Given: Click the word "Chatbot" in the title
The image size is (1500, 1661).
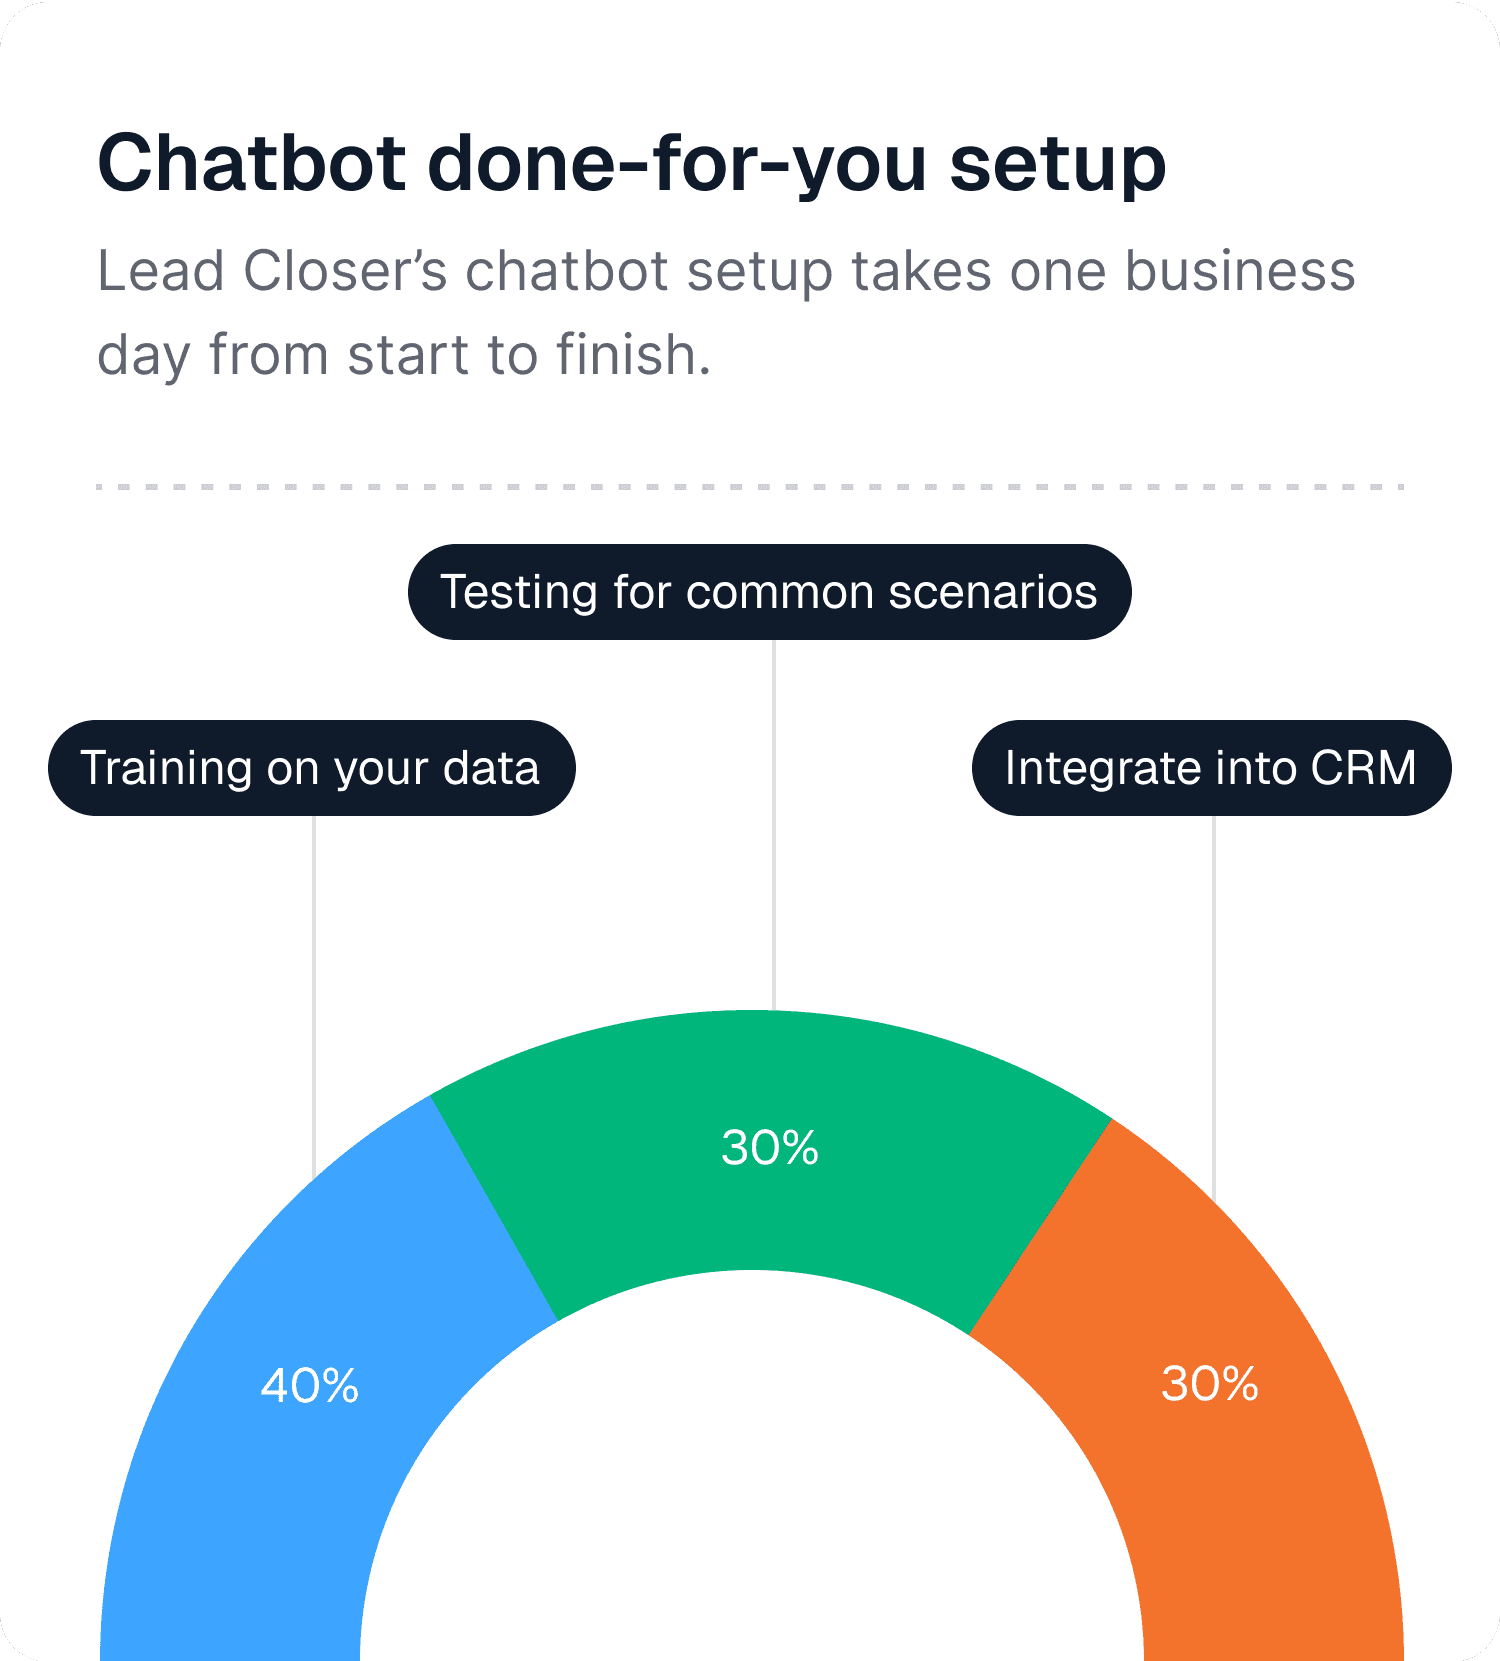Looking at the screenshot, I should click(x=252, y=163).
